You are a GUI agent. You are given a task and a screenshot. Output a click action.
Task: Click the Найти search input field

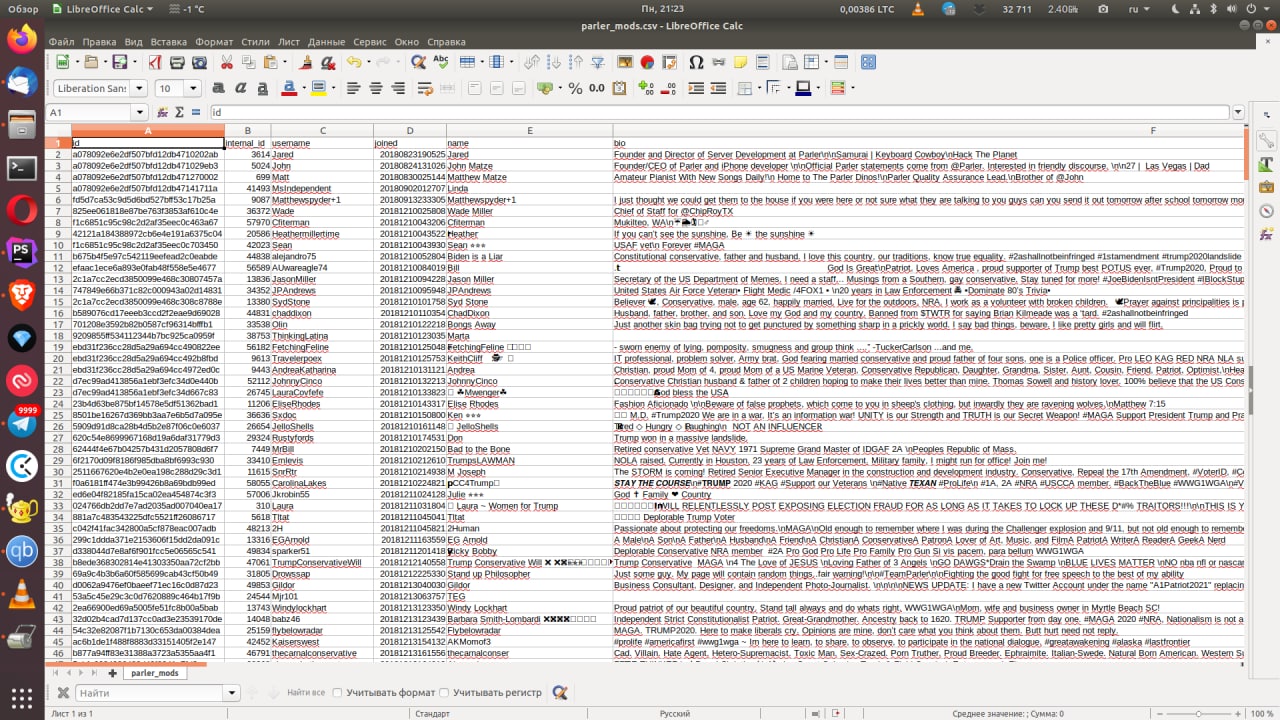[150, 692]
